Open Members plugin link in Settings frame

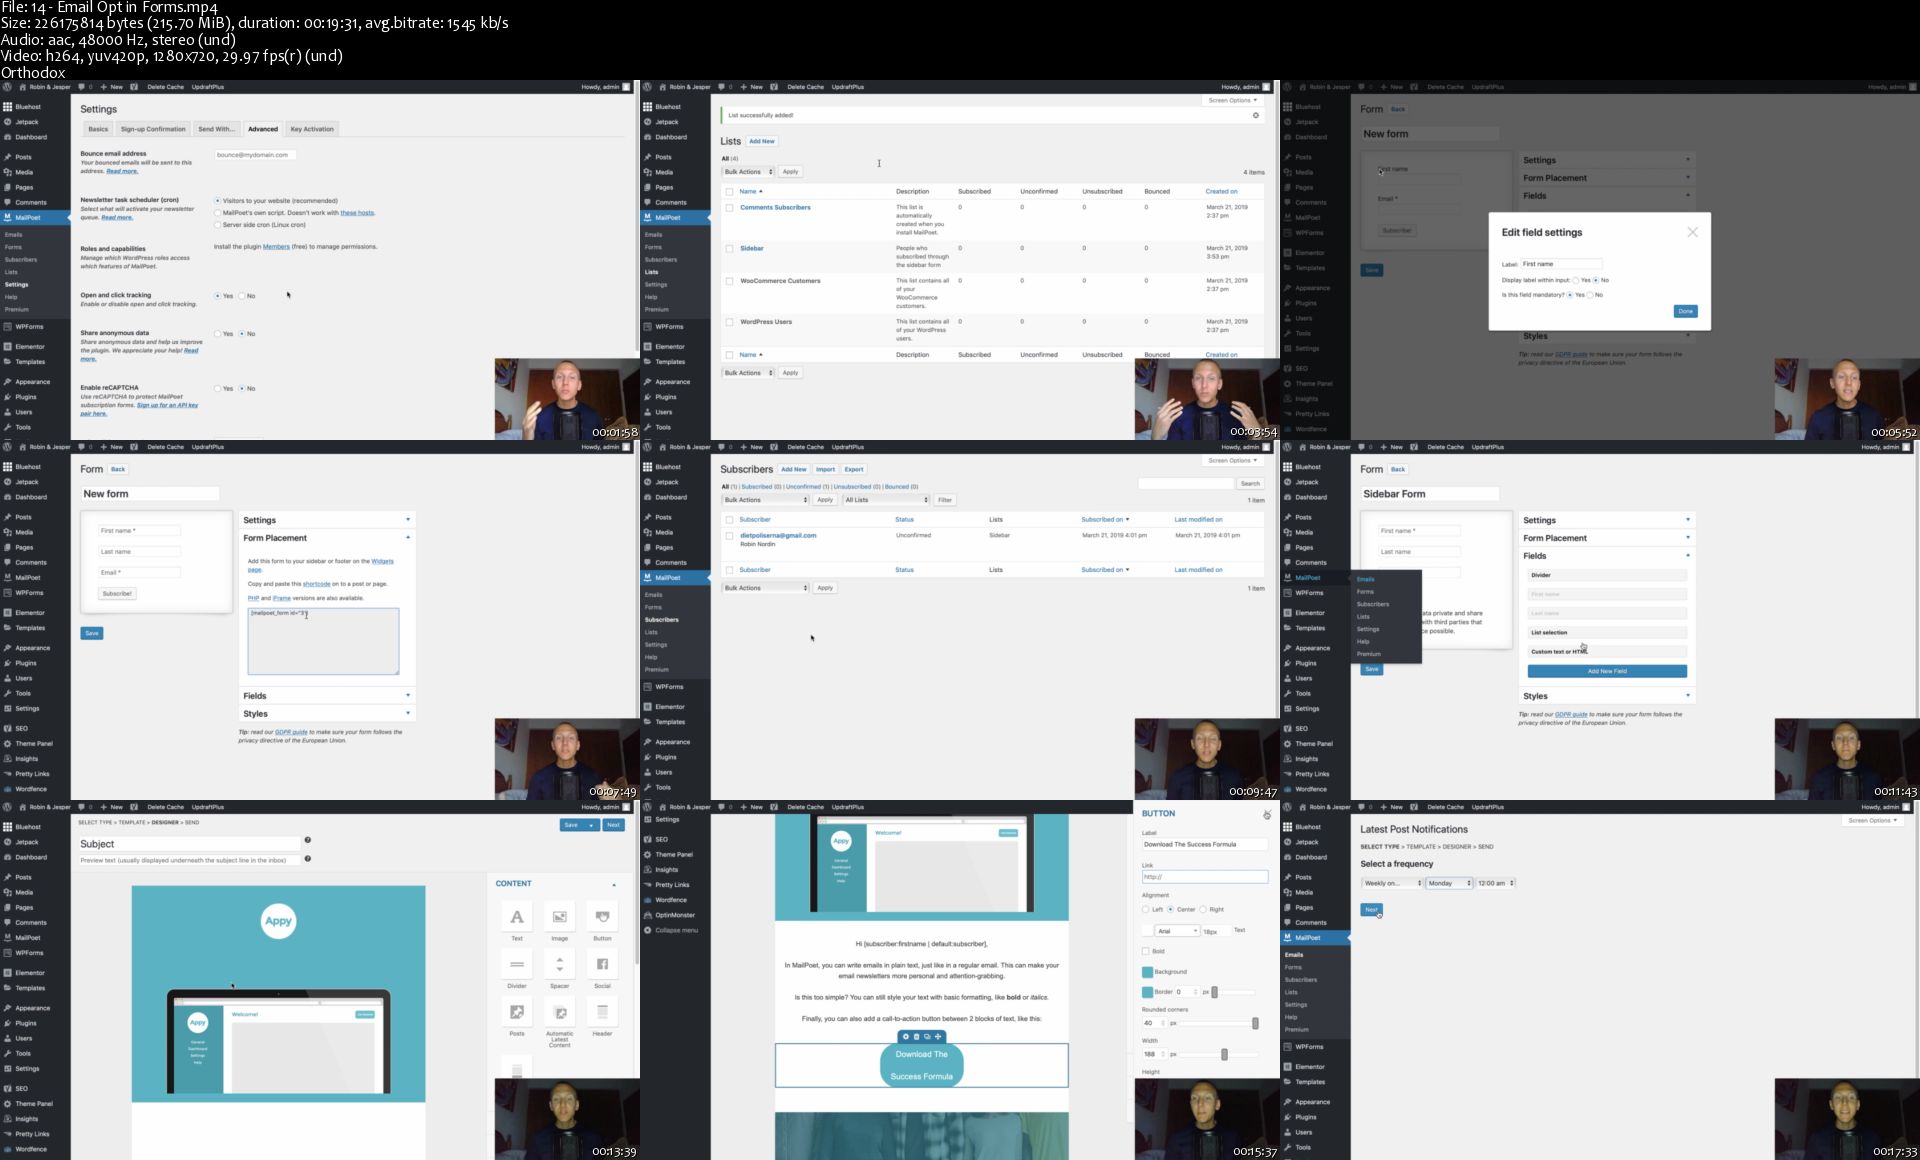[276, 247]
